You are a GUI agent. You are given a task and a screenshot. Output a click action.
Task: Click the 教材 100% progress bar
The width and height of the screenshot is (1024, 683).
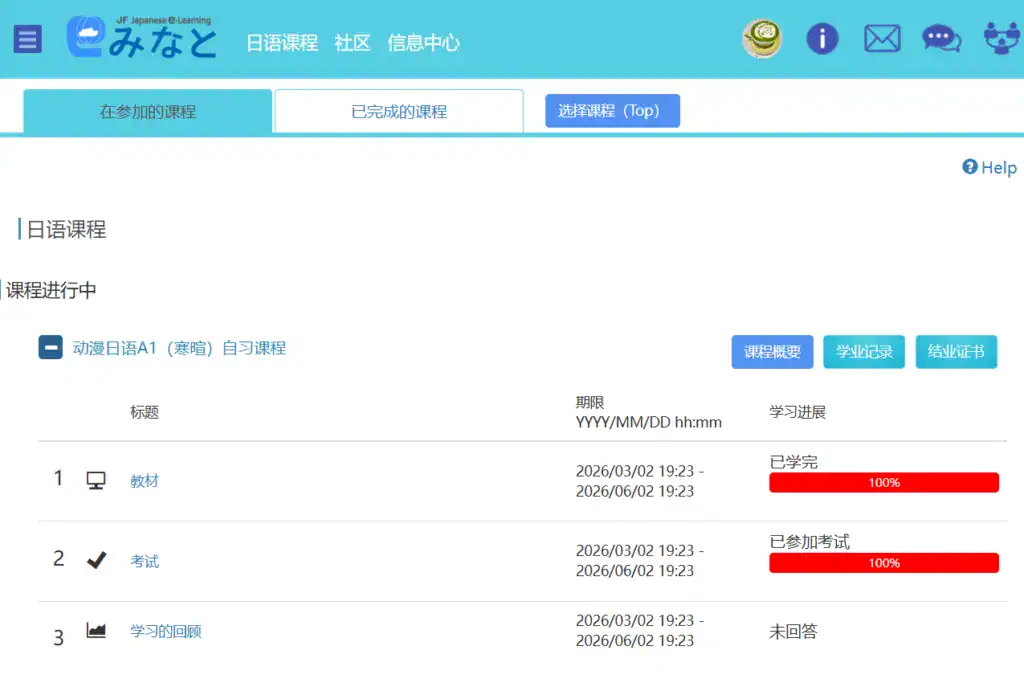pyautogui.click(x=883, y=483)
